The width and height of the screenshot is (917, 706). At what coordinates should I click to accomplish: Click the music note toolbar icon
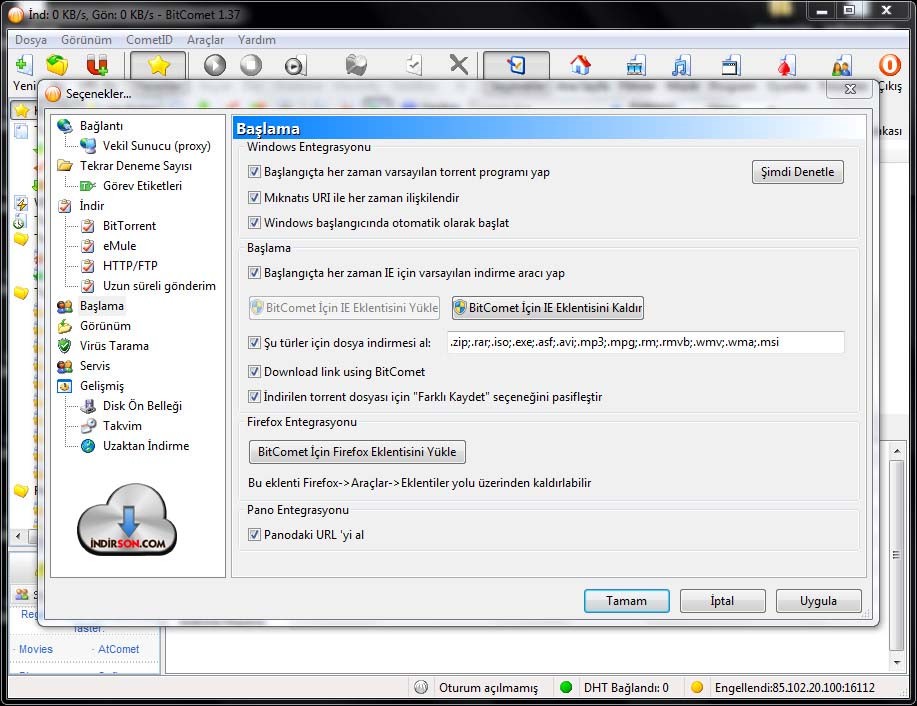pos(682,66)
